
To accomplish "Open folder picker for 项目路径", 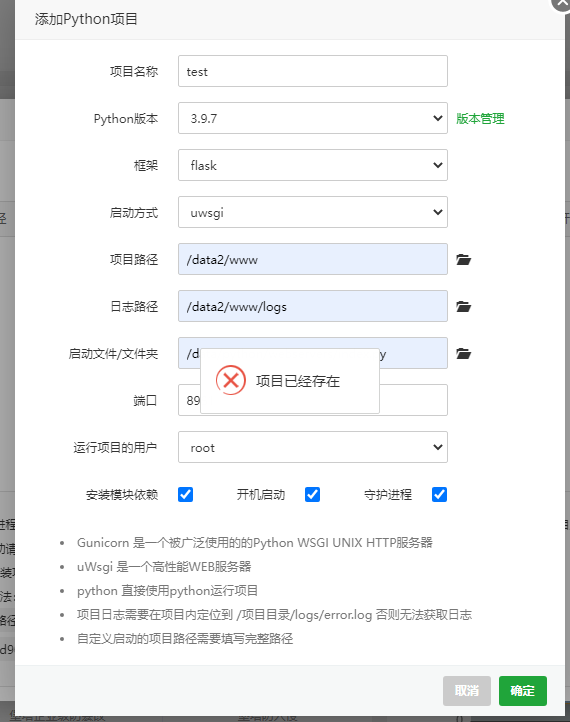I will click(463, 260).
